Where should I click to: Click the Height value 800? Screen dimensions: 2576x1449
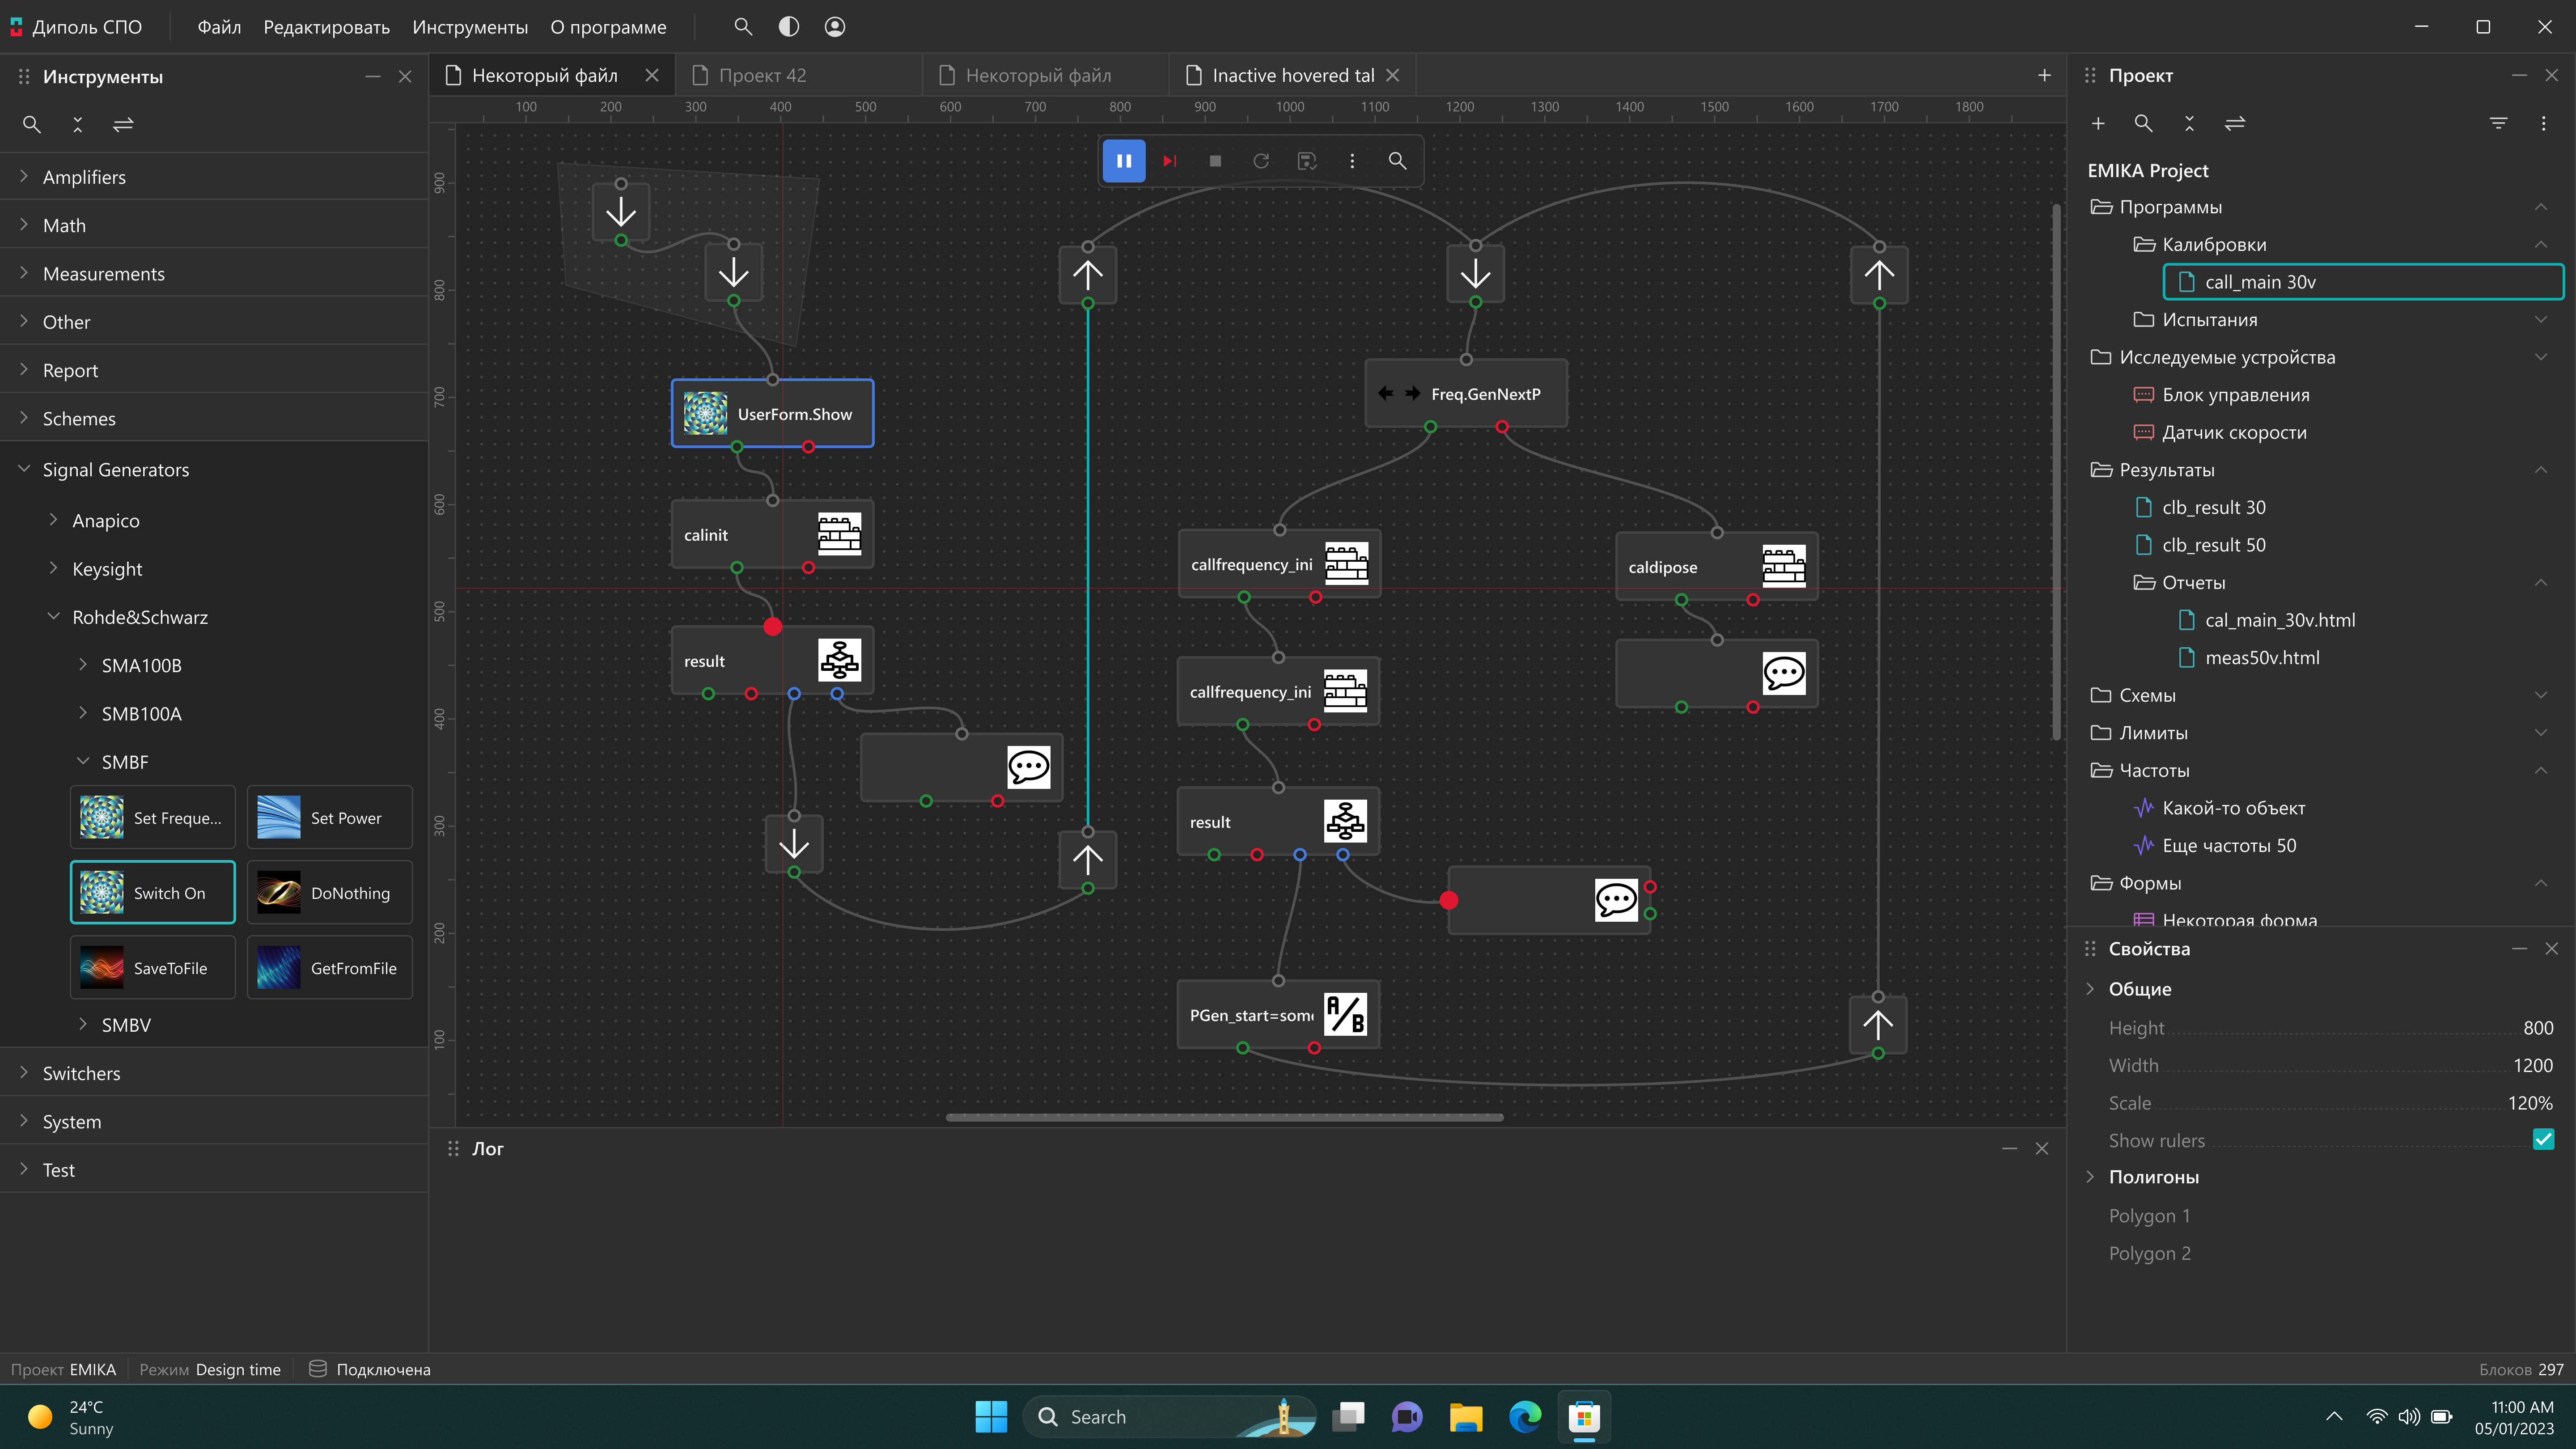pos(2538,1028)
